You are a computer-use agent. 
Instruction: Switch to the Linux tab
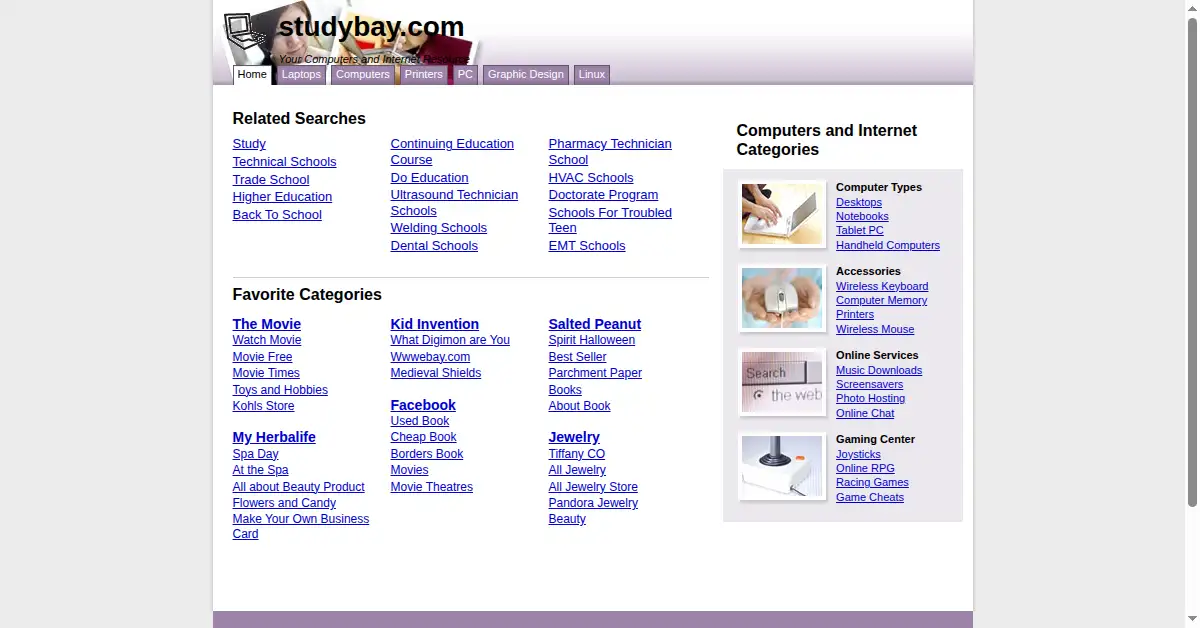pos(592,75)
